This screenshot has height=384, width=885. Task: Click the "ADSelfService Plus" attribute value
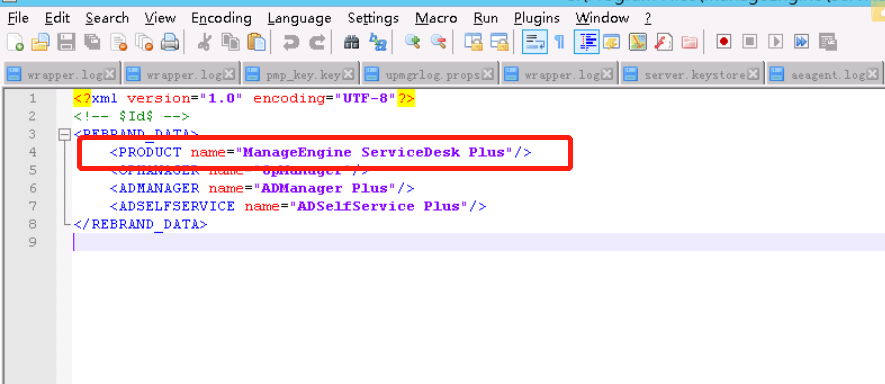click(x=379, y=206)
